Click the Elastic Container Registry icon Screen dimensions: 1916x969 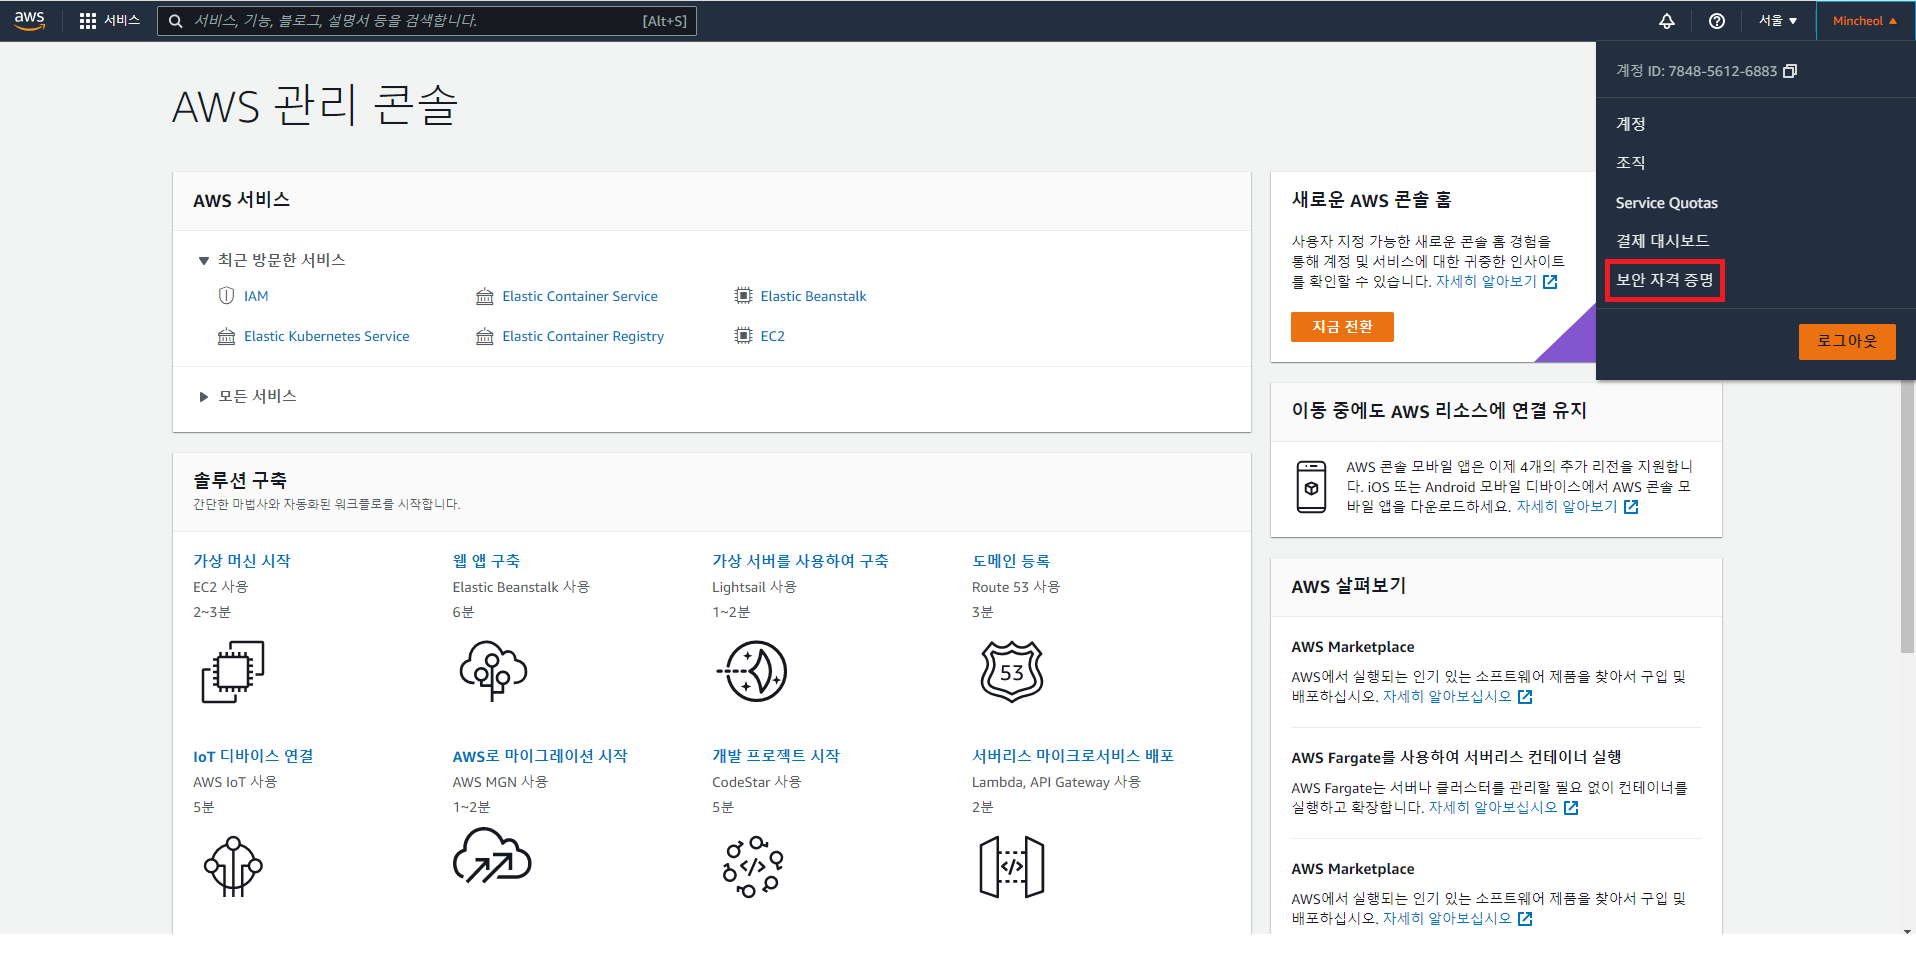coord(485,336)
